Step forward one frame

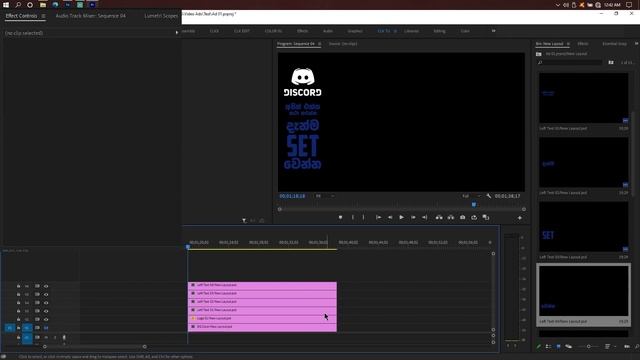point(413,218)
